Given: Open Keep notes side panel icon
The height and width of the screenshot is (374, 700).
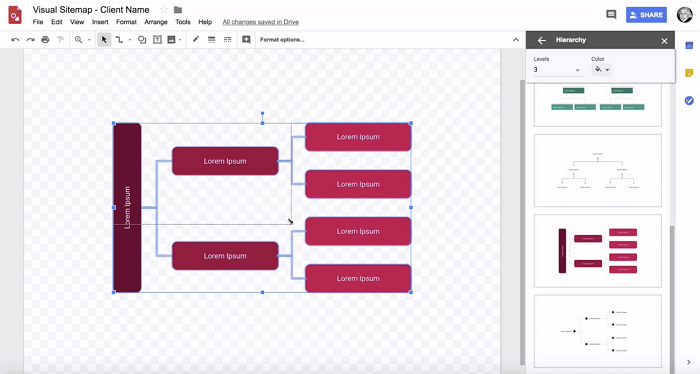Looking at the screenshot, I should (x=689, y=73).
